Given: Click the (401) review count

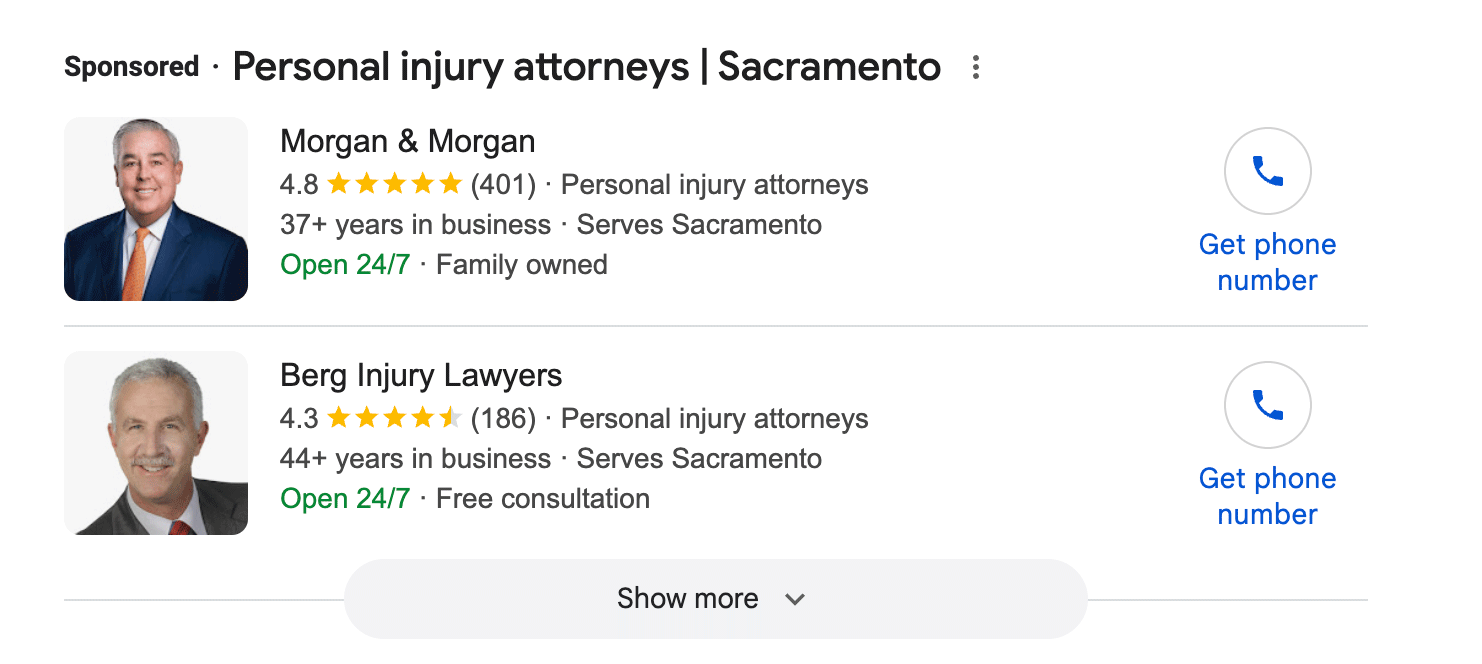Looking at the screenshot, I should click(x=503, y=185).
